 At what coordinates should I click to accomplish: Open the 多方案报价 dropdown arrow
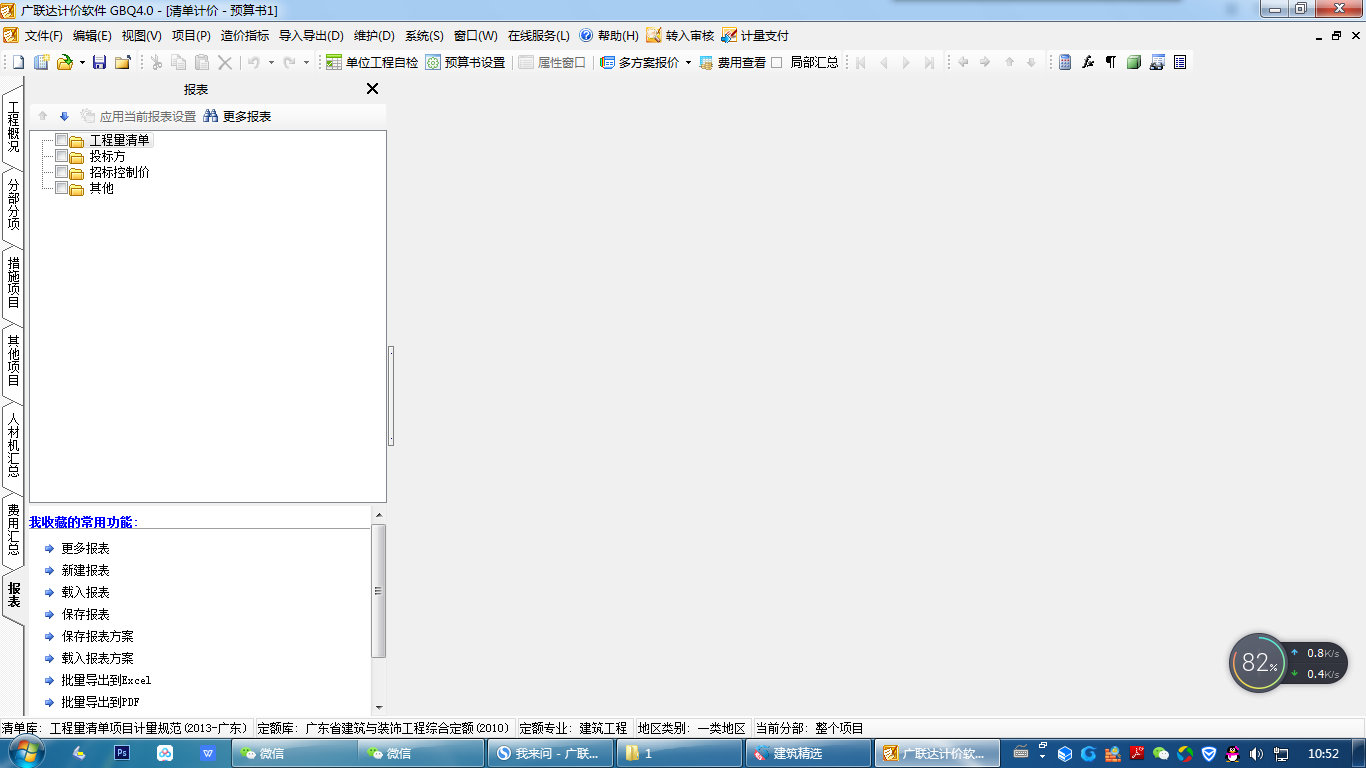point(688,62)
